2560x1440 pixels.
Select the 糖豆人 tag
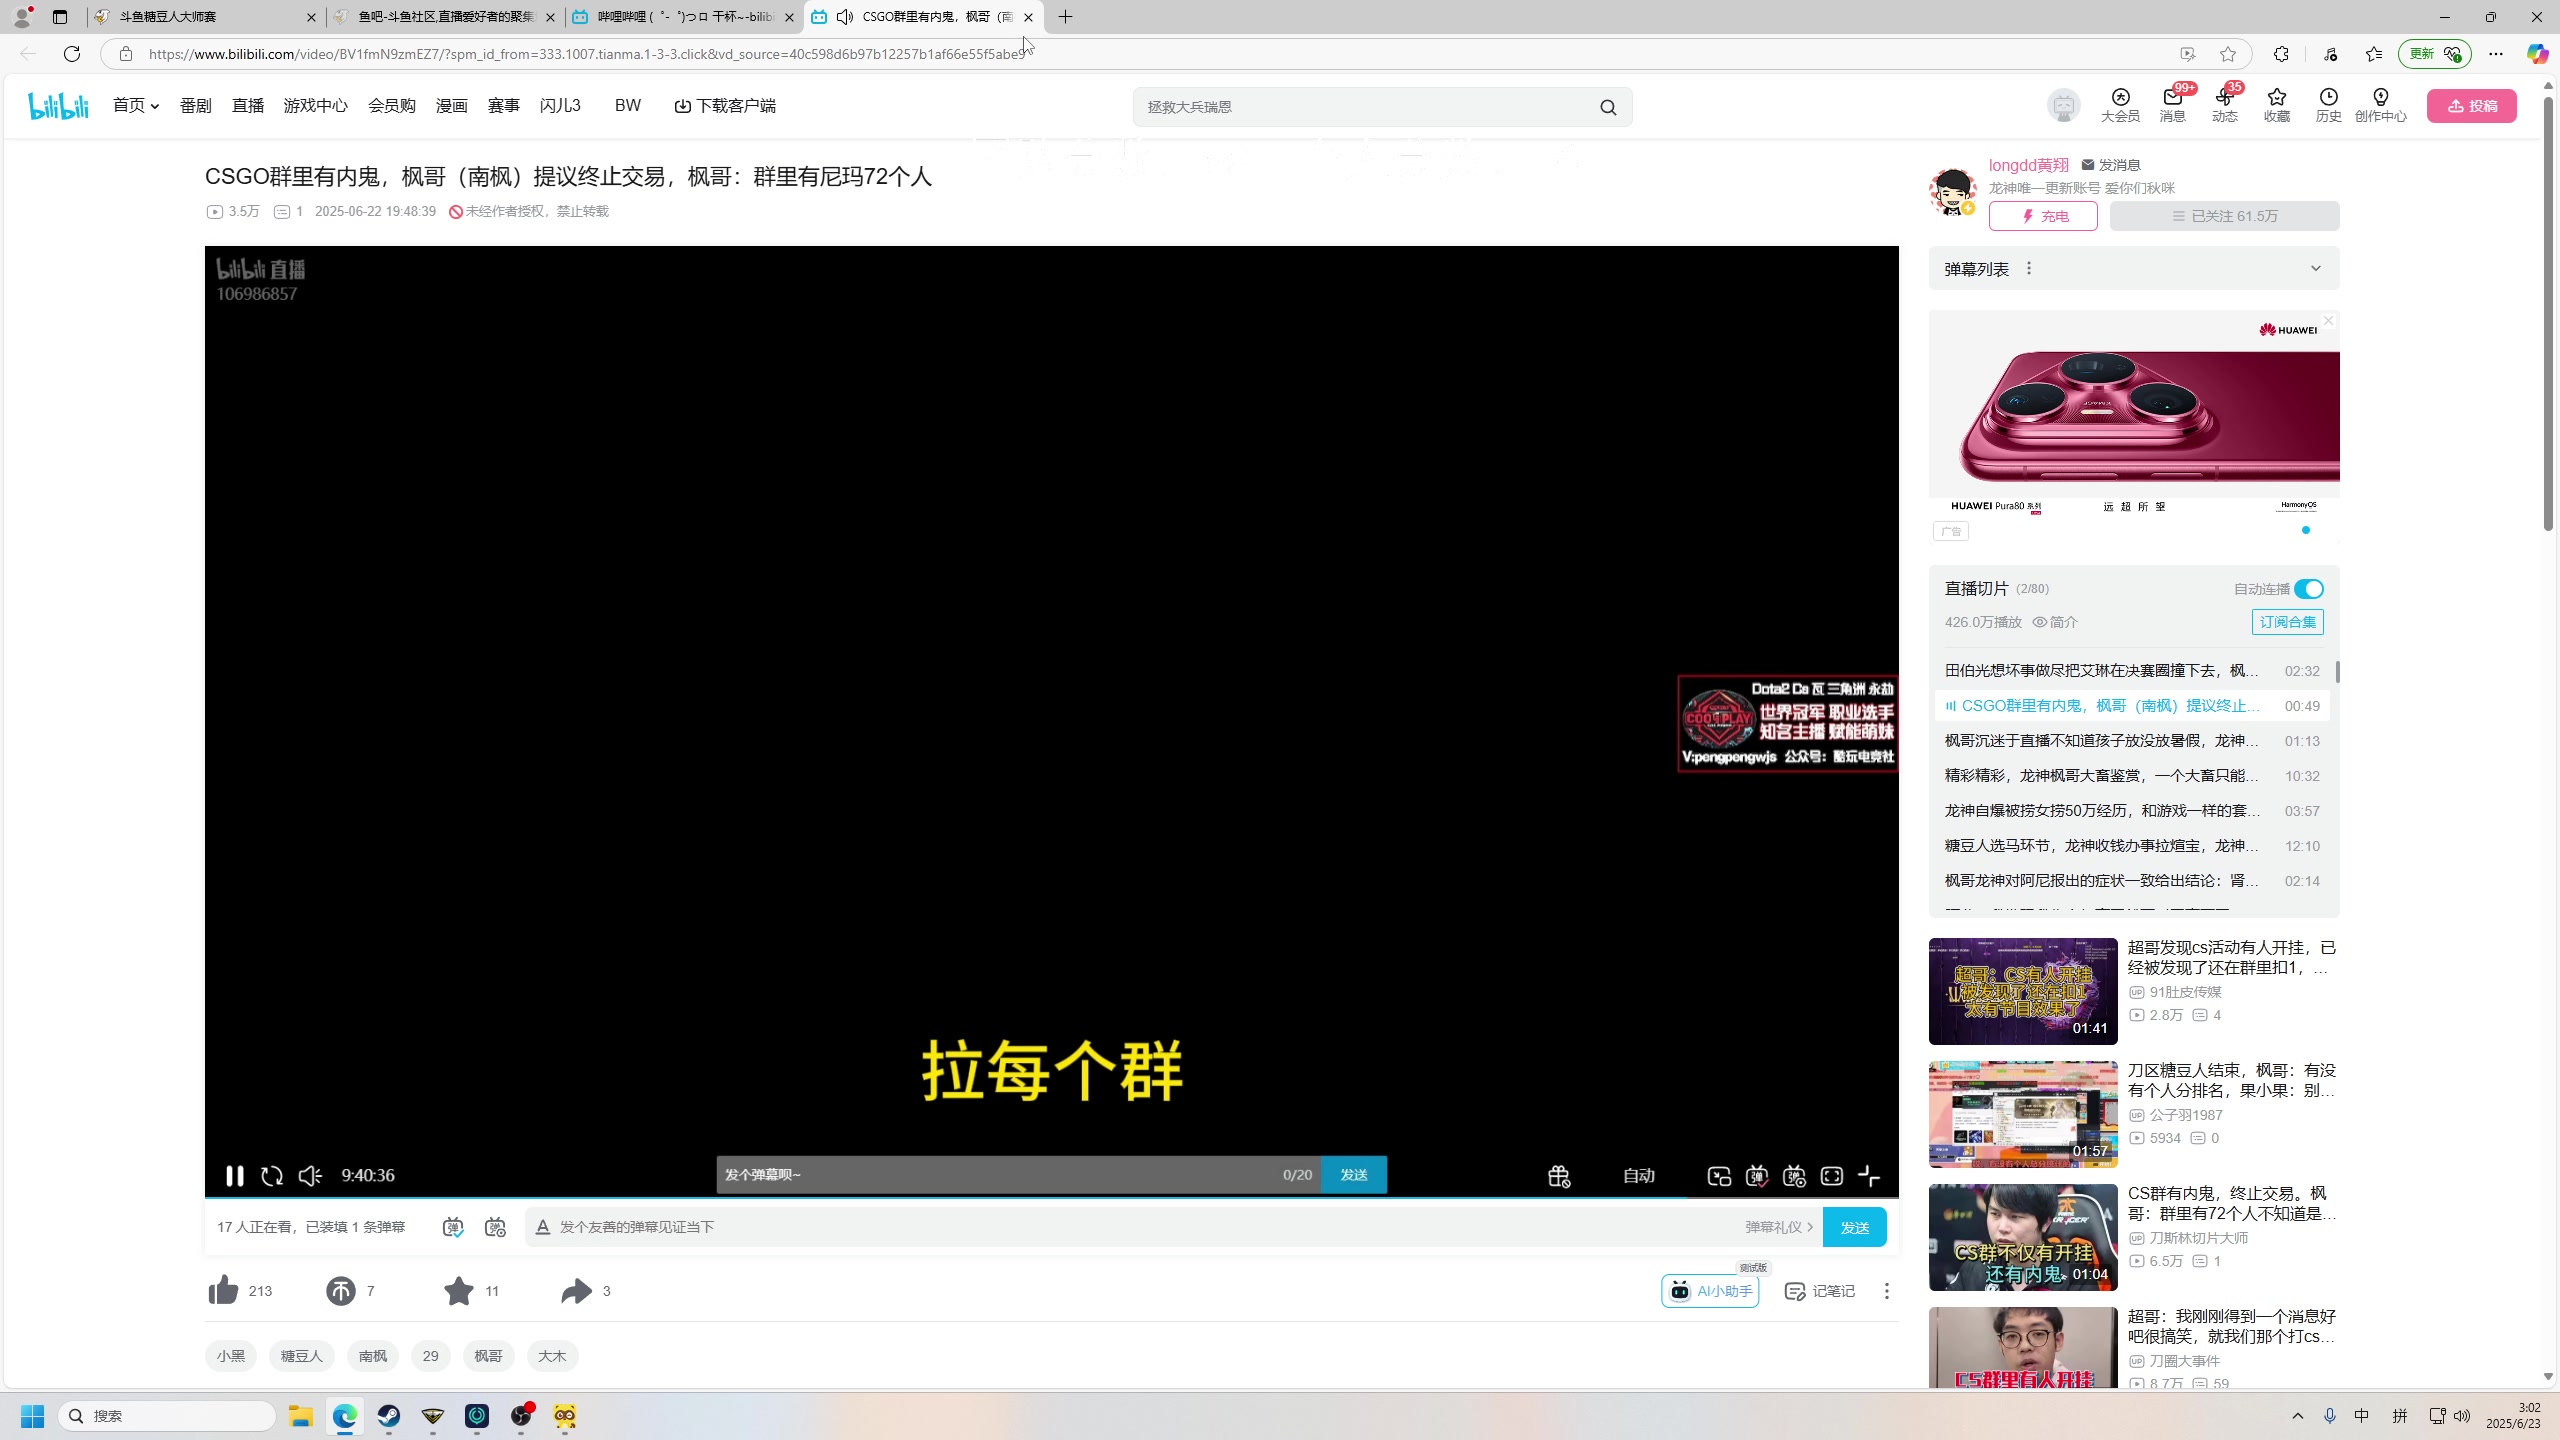point(301,1356)
